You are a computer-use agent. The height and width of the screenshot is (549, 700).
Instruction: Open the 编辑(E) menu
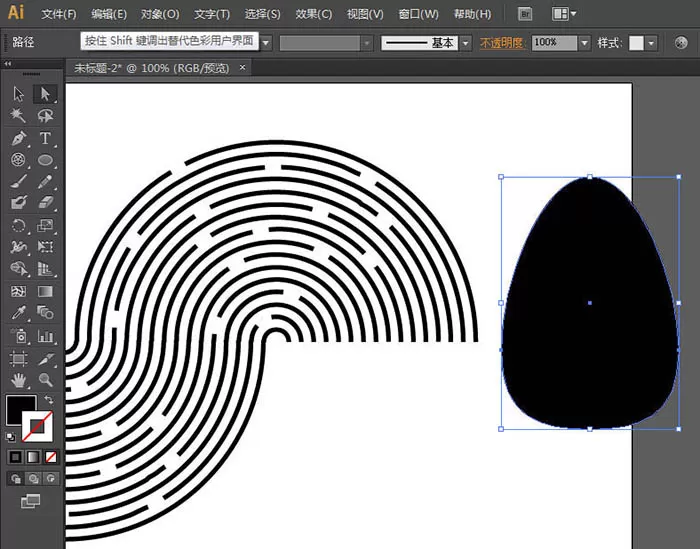(x=109, y=14)
